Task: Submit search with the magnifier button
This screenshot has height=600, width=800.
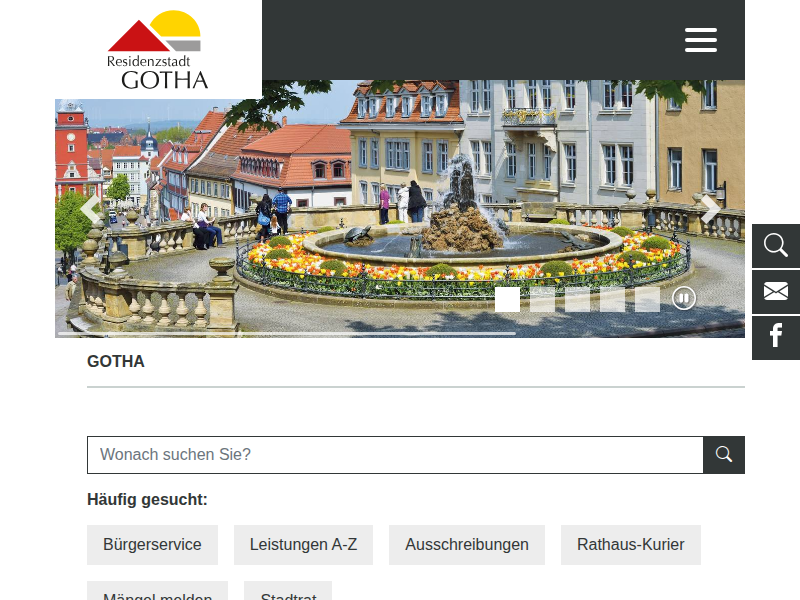Action: click(x=723, y=455)
